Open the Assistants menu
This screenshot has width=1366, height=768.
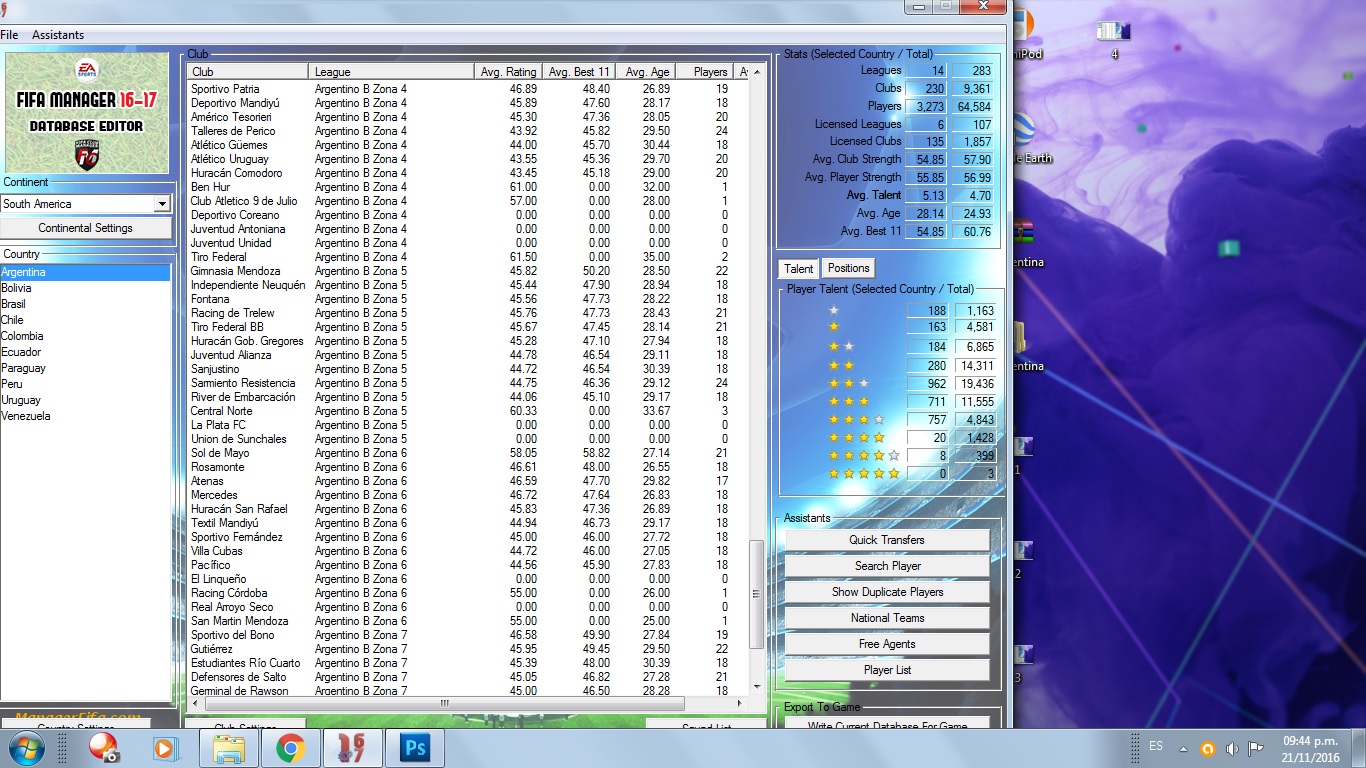58,35
